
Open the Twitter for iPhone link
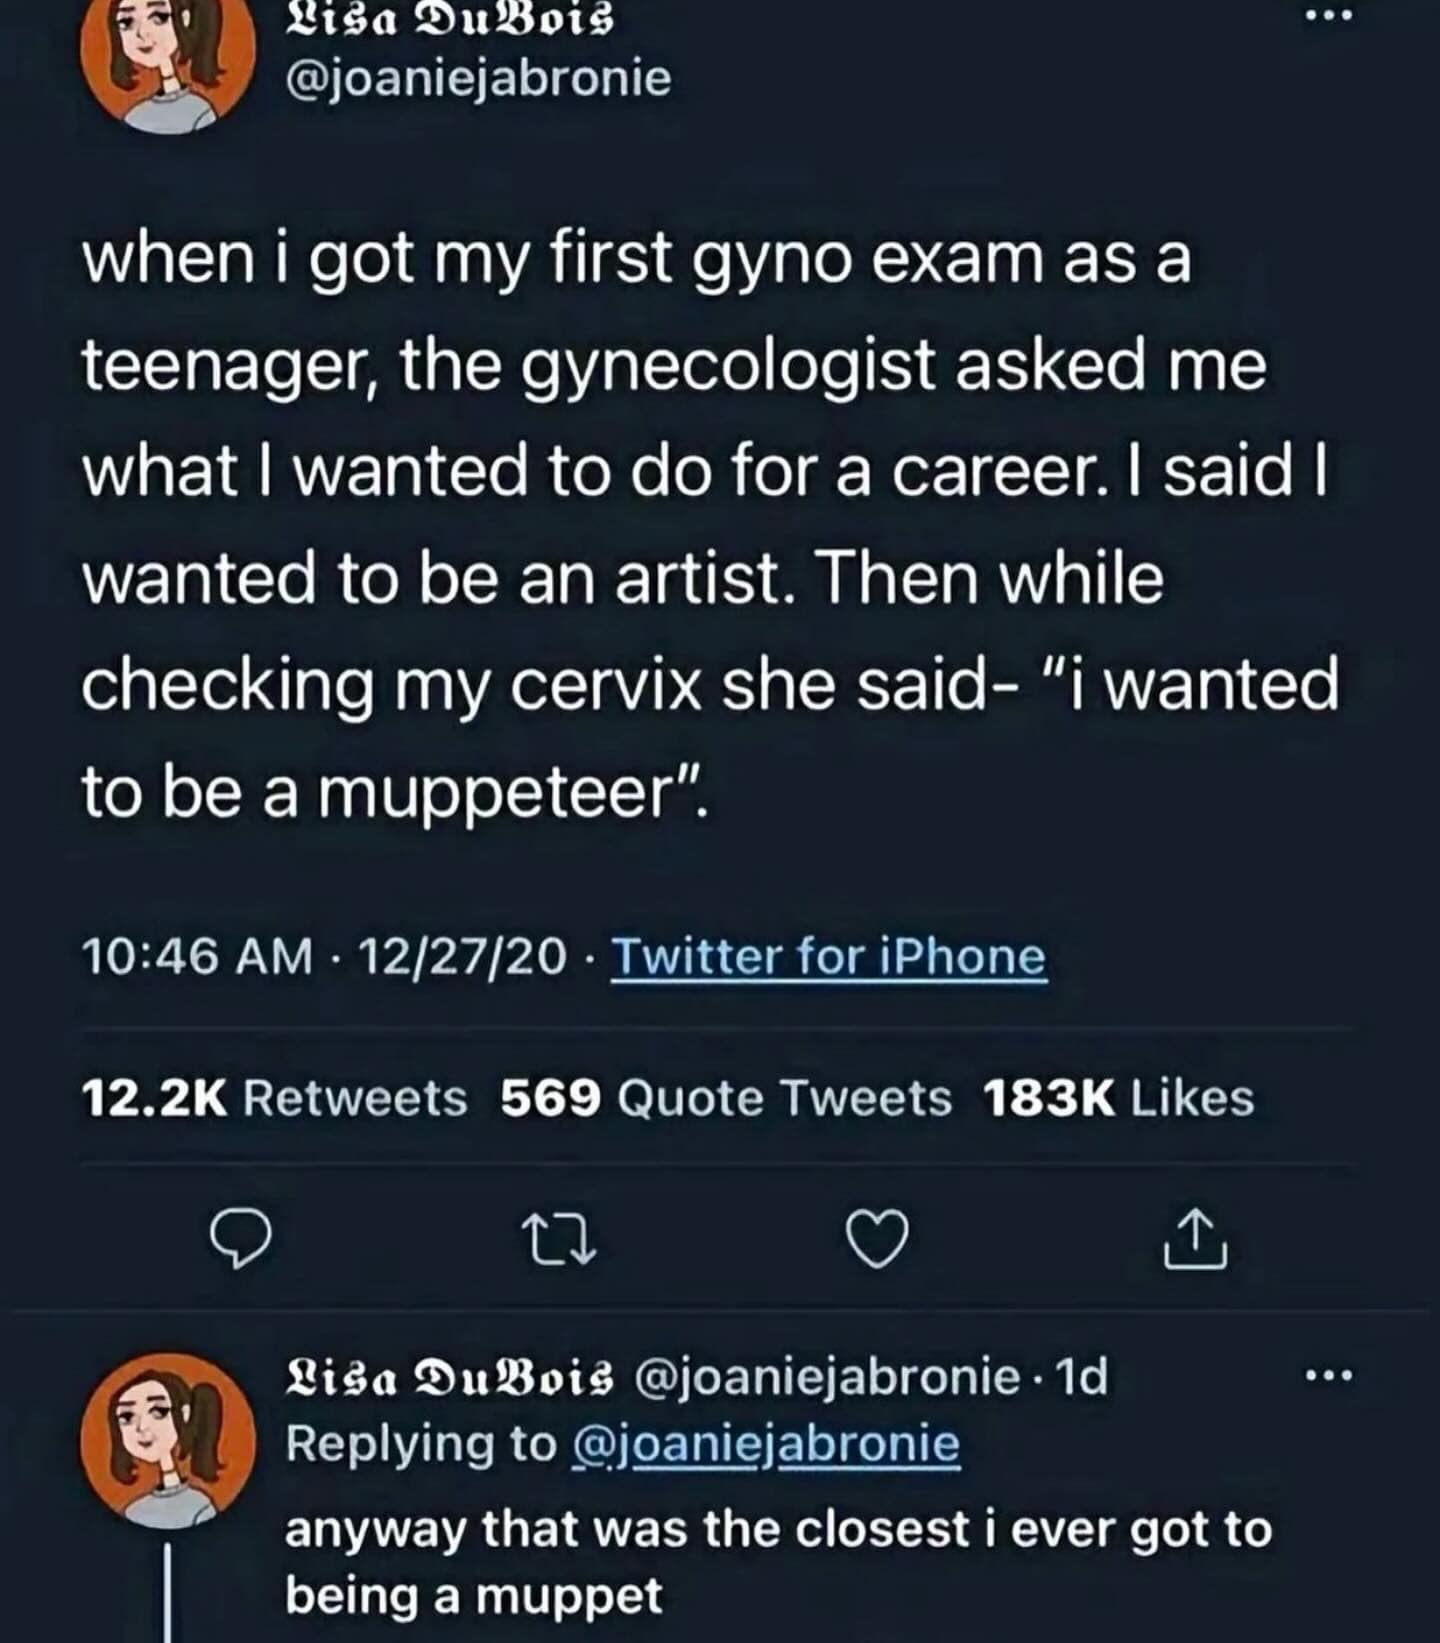click(828, 957)
